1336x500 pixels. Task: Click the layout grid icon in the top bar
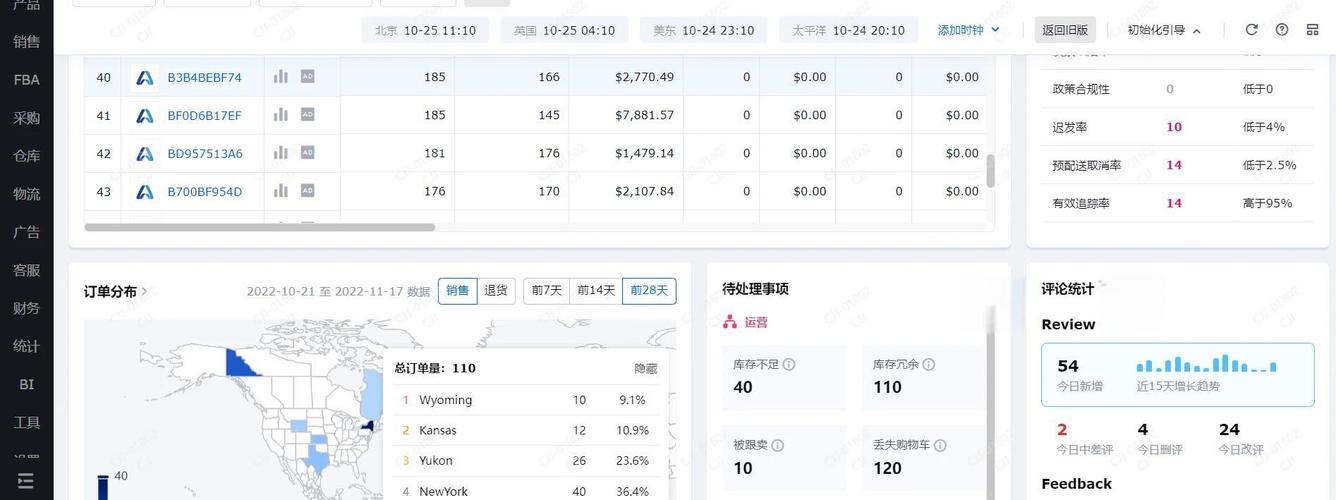coord(1313,30)
